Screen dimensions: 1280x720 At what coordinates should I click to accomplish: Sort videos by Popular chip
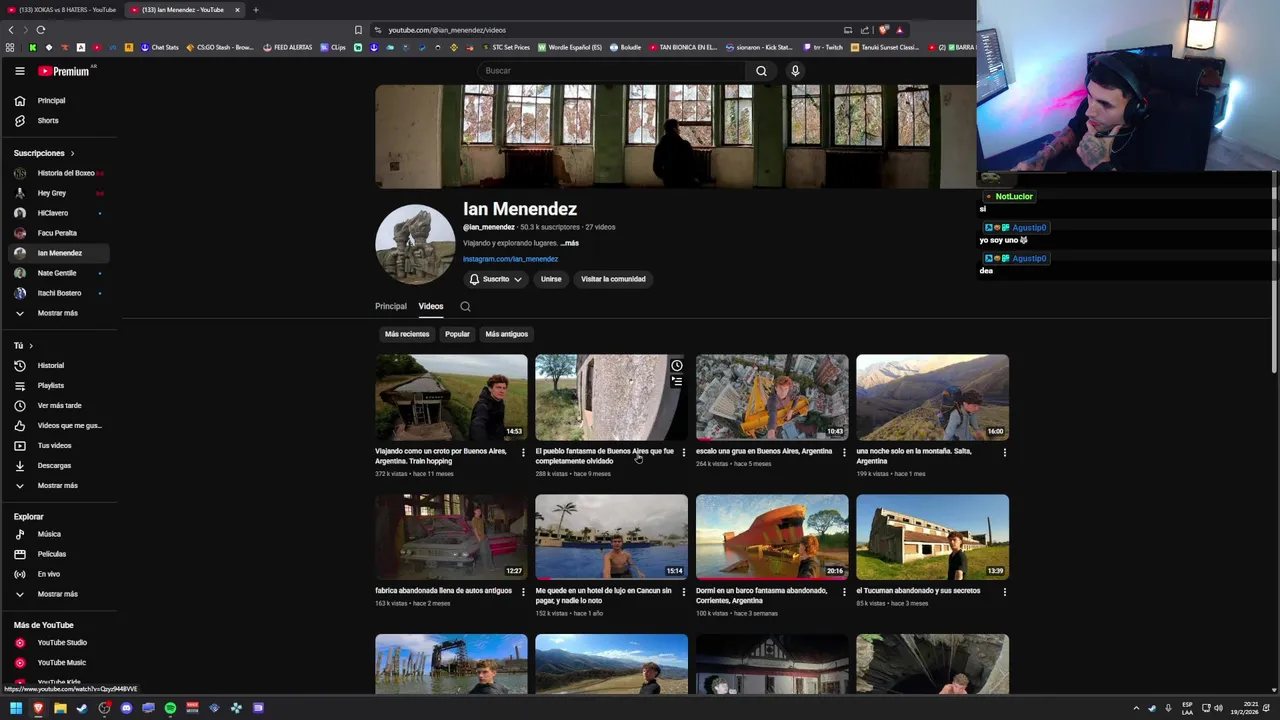457,334
